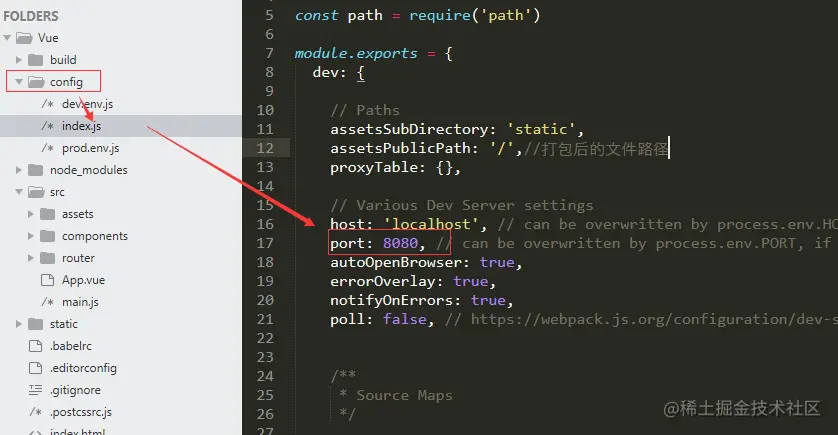Click the static folder icon
This screenshot has height=435, width=838.
click(35, 324)
